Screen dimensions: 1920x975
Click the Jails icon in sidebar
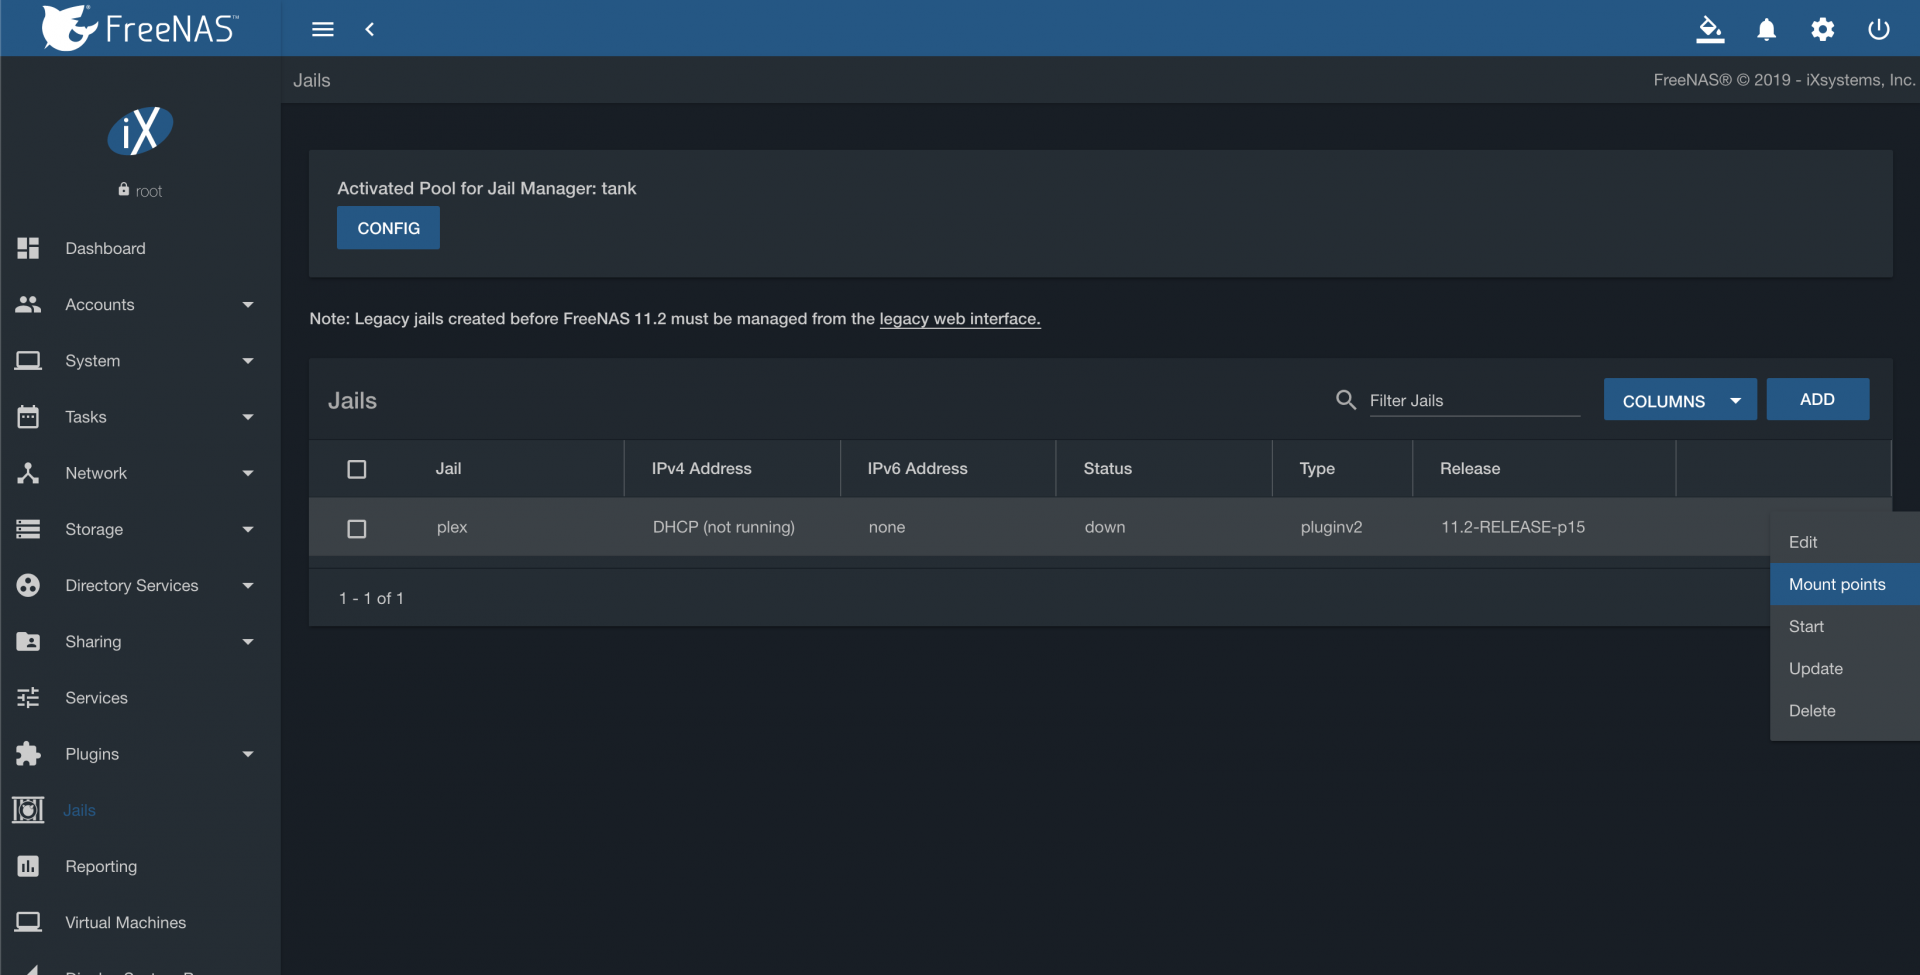(x=28, y=810)
